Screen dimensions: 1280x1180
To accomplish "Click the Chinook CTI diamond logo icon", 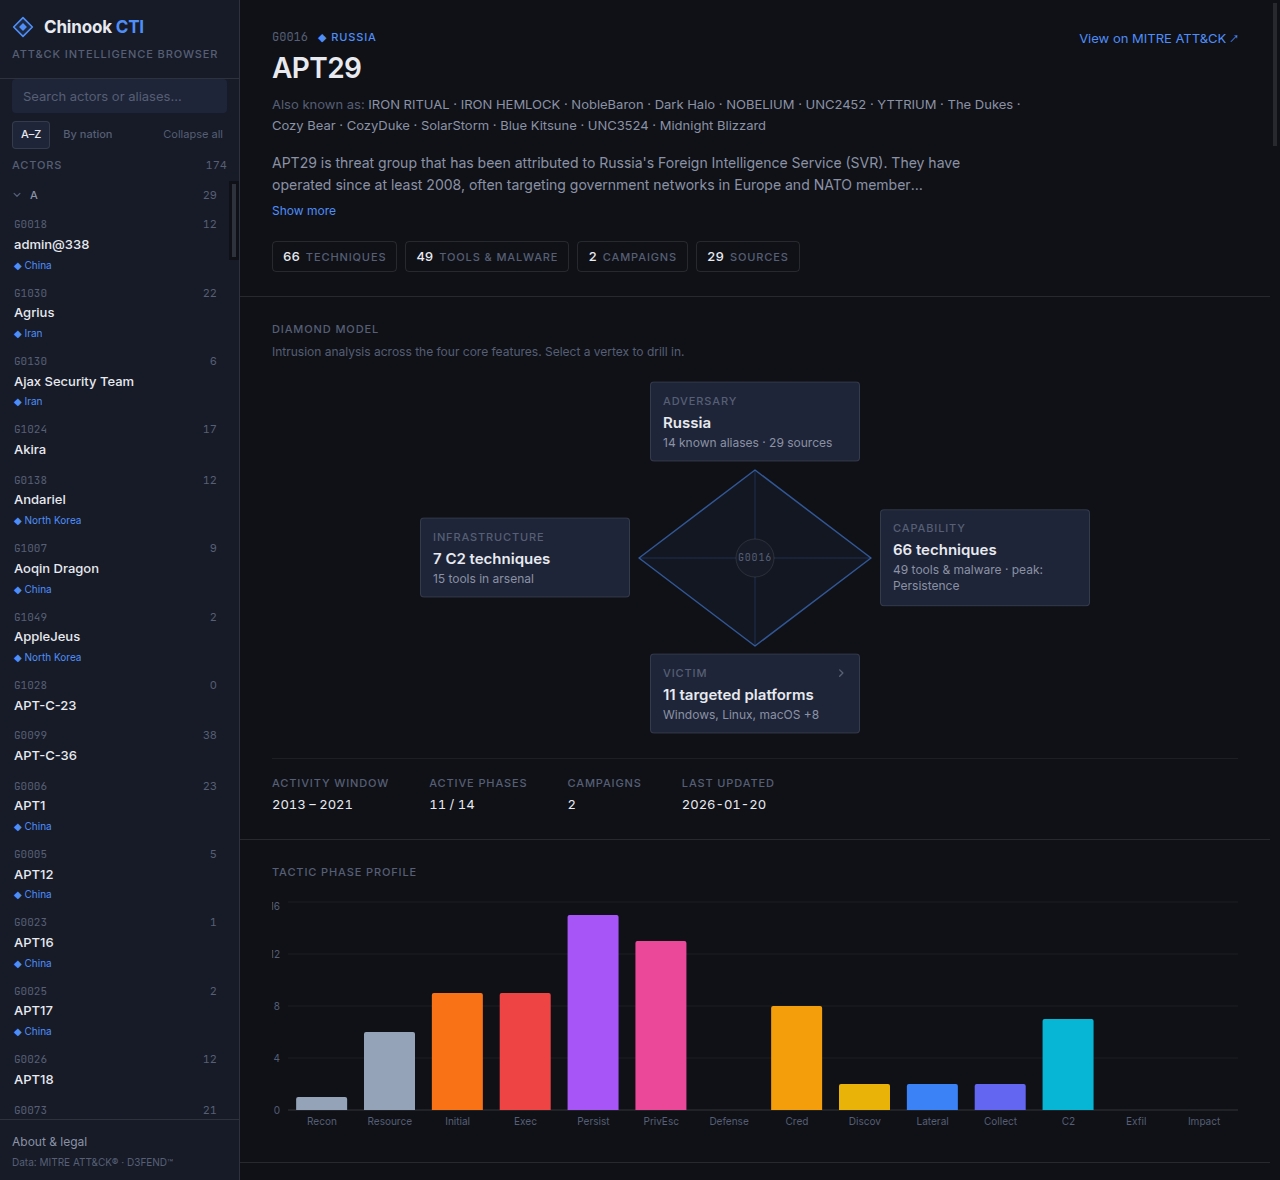I will (23, 27).
